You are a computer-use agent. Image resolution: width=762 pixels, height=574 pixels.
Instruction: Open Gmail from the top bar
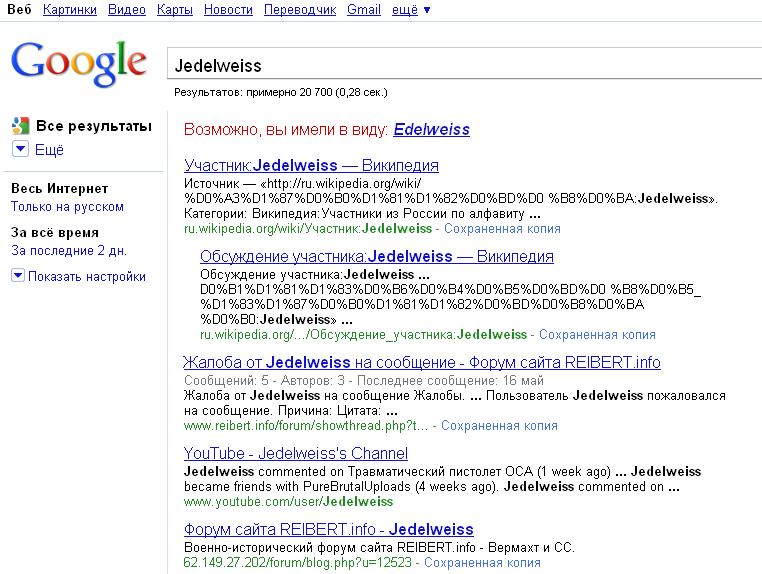[364, 10]
